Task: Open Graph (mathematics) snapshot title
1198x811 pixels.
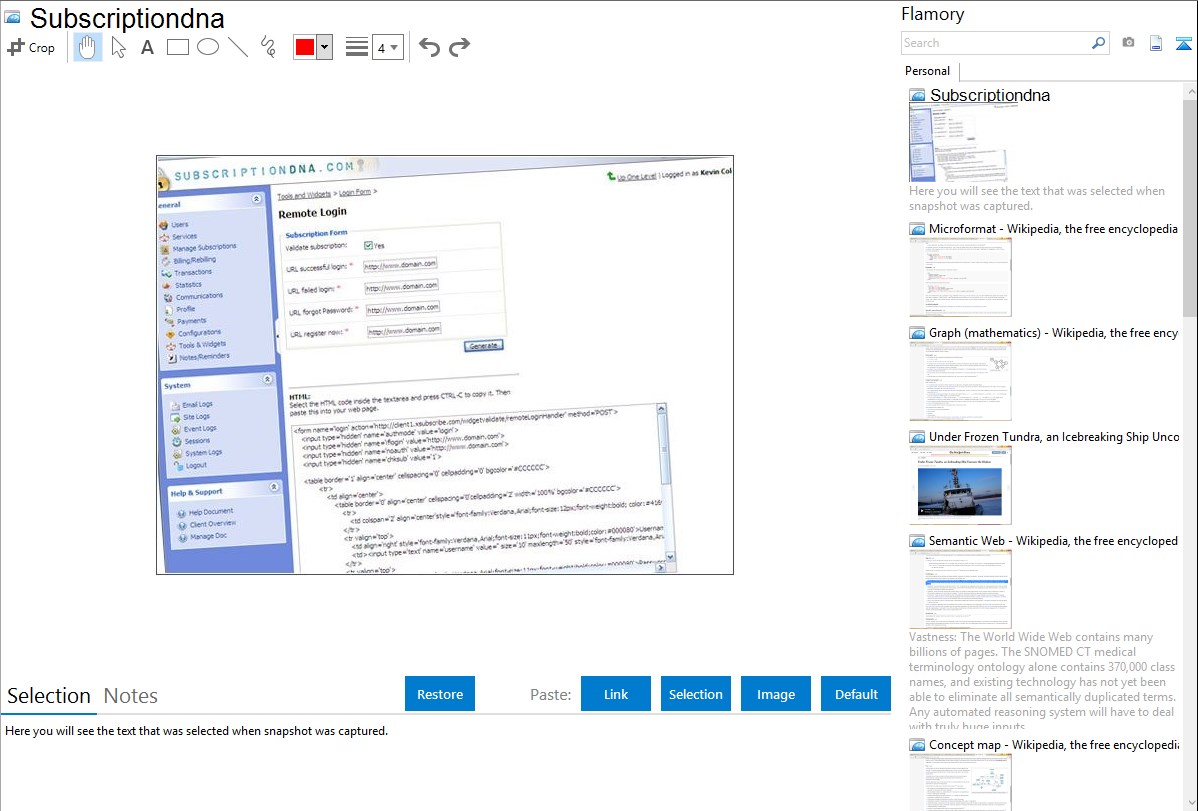Action: tap(1053, 333)
